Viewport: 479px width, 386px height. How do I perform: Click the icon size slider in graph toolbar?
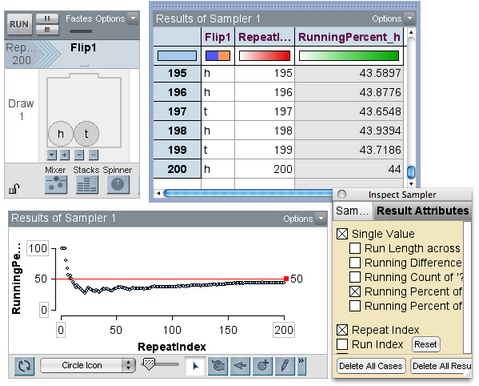tap(160, 364)
